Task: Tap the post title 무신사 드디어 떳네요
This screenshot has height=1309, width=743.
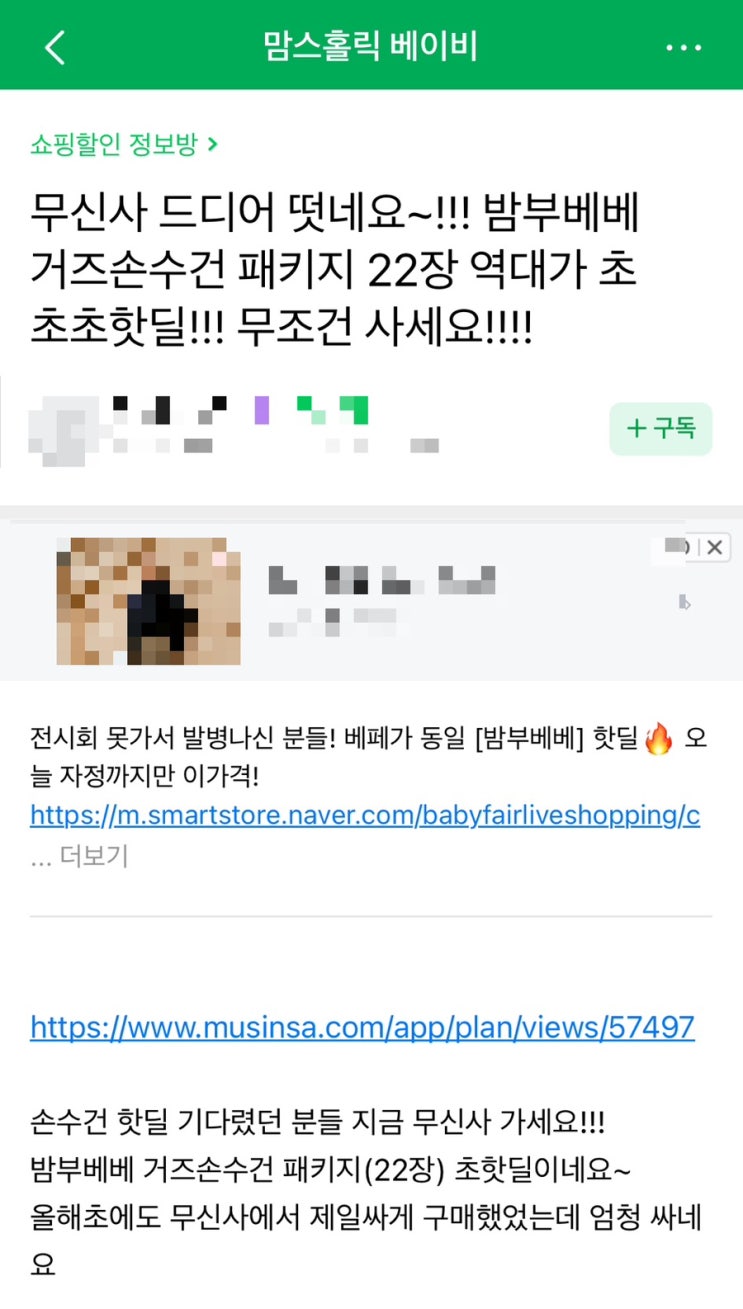Action: tap(336, 270)
